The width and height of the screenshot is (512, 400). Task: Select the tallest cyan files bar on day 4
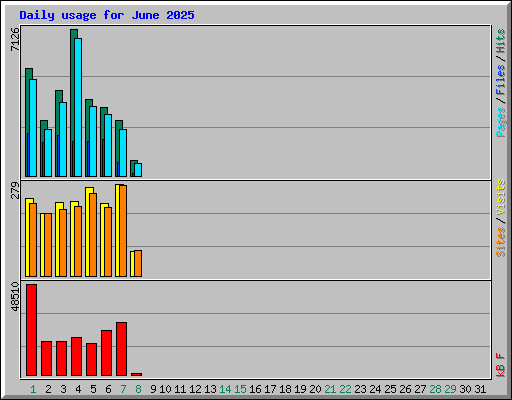point(78,107)
